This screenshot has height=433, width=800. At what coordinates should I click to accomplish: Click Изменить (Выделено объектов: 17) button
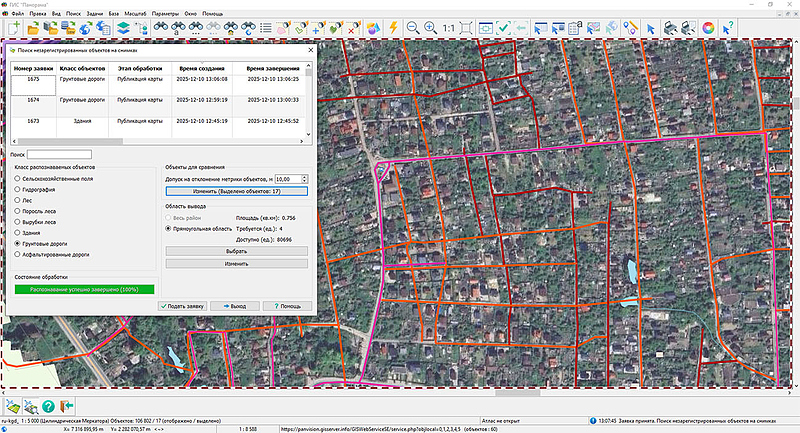(x=237, y=189)
